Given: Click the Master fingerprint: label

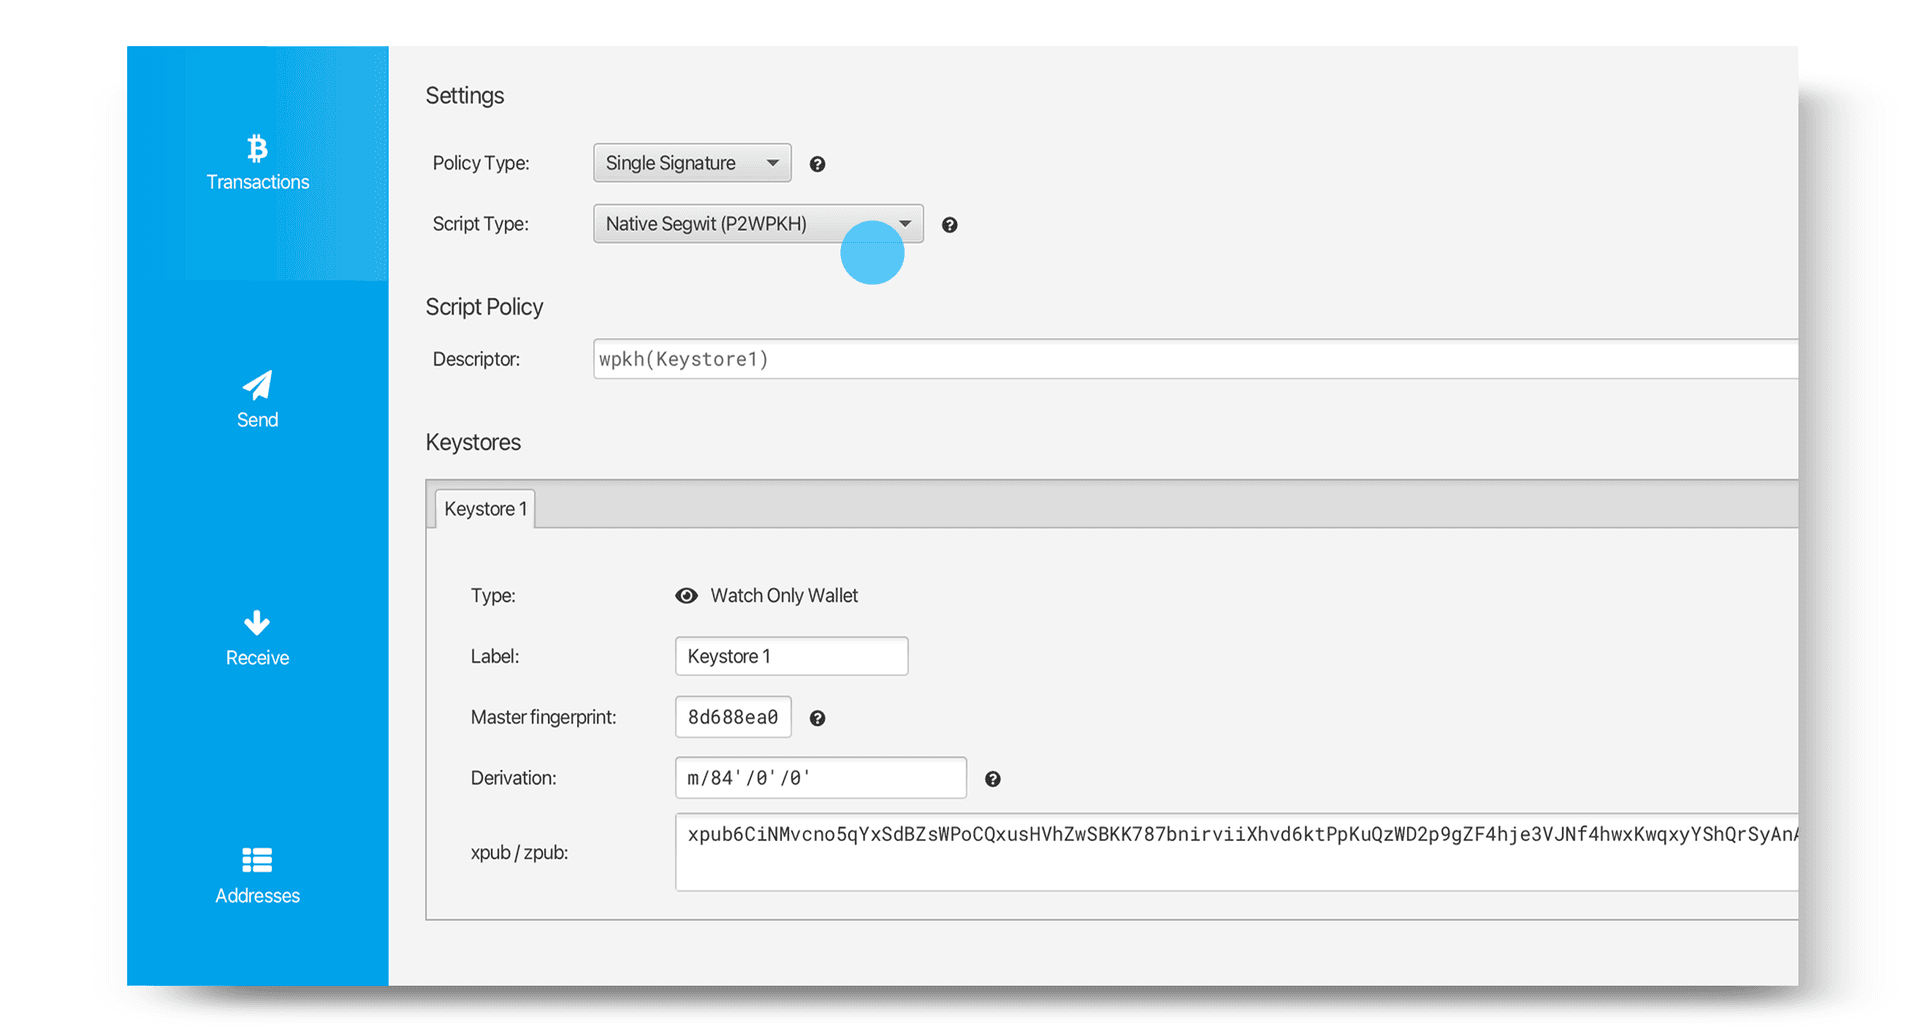Looking at the screenshot, I should 543,717.
